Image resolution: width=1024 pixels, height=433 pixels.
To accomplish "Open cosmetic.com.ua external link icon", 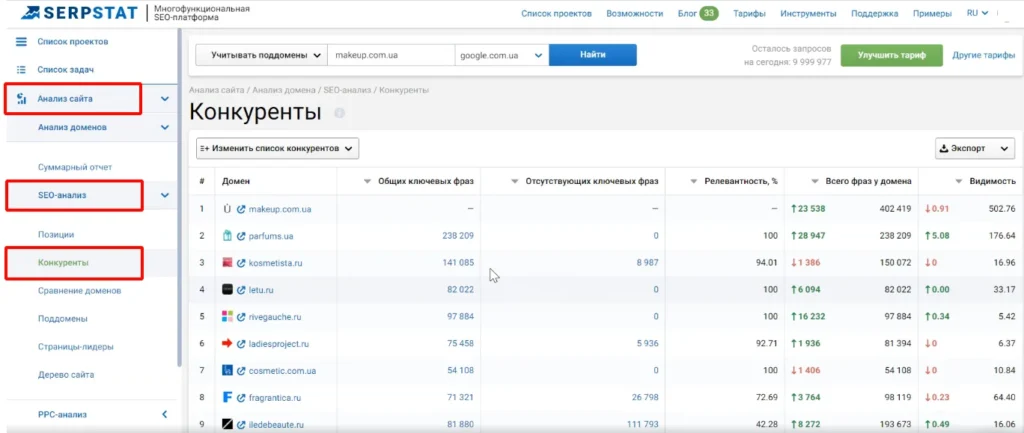I will point(241,371).
